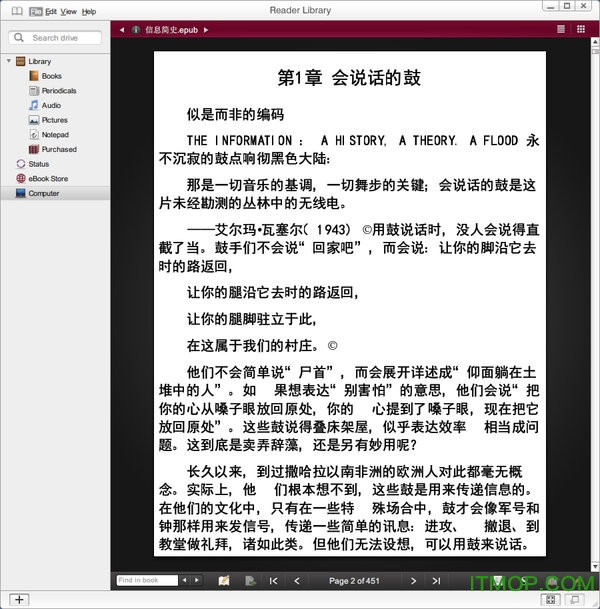Open Pictures in the sidebar

[x=55, y=120]
